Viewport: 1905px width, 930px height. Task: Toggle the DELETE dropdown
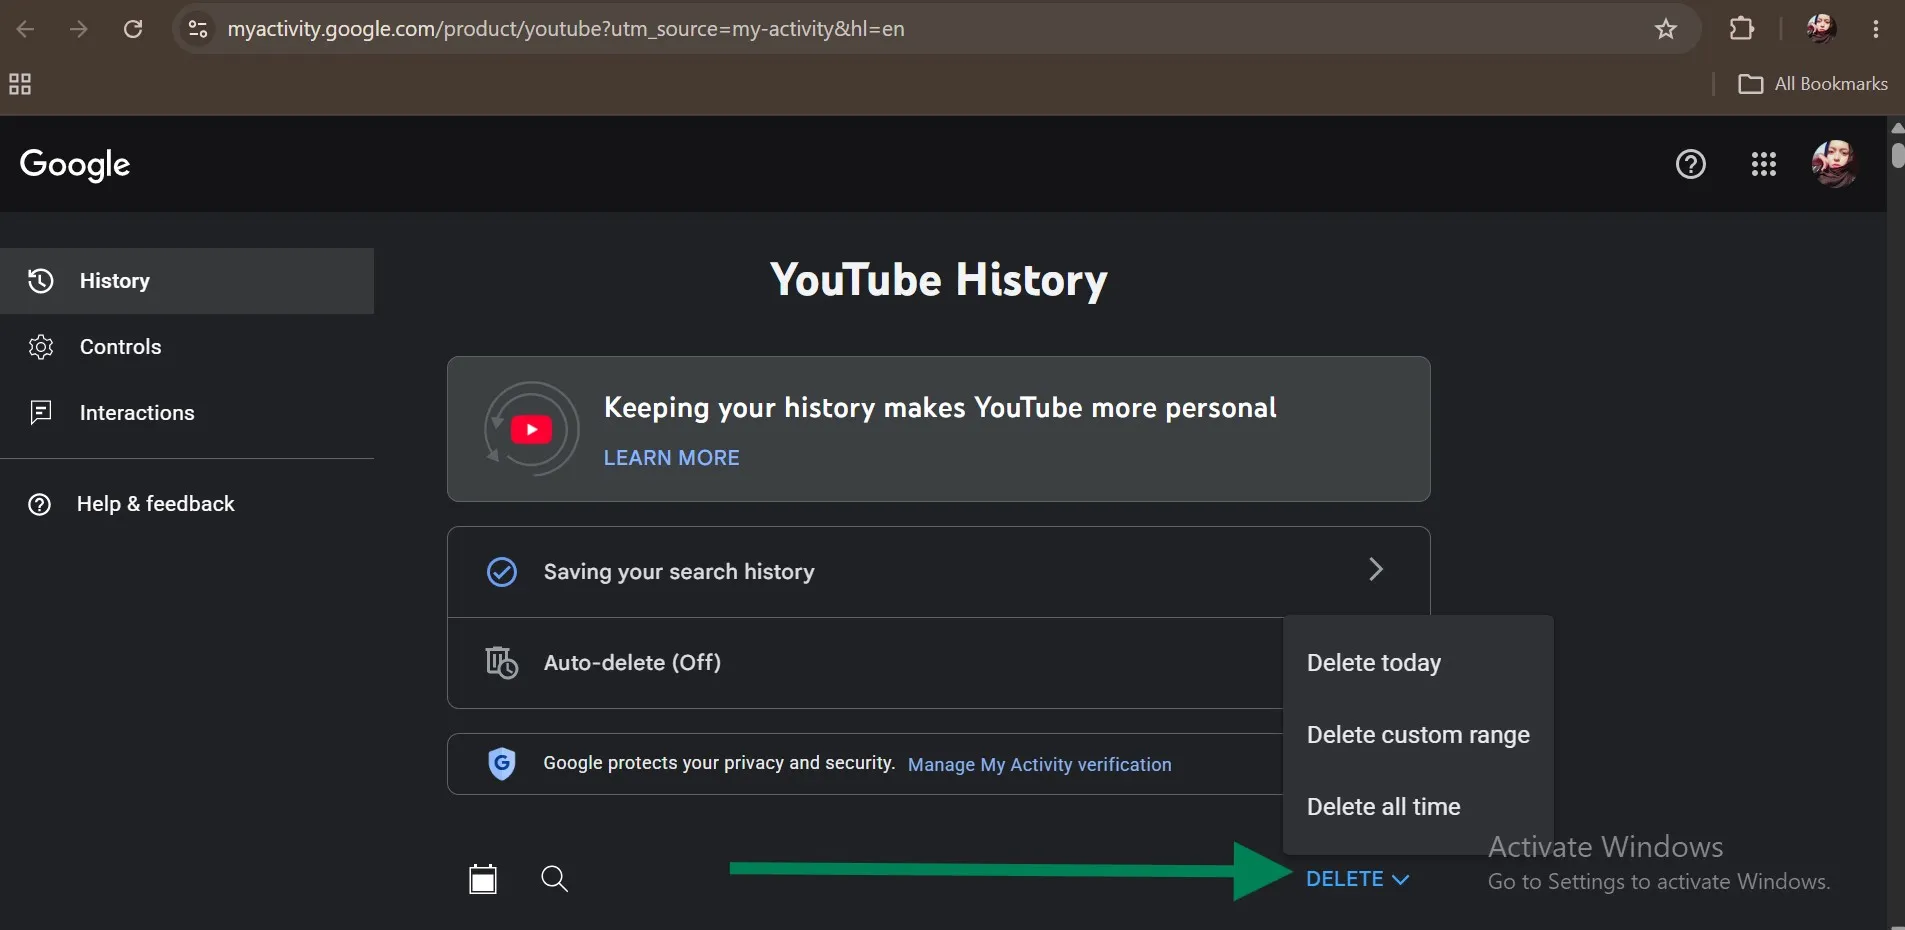1357,879
